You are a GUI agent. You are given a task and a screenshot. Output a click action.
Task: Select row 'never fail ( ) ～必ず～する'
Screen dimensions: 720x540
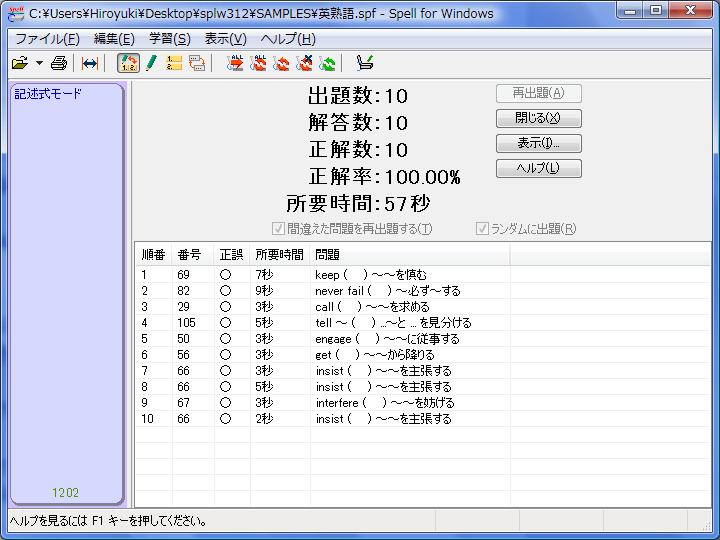coord(422,291)
